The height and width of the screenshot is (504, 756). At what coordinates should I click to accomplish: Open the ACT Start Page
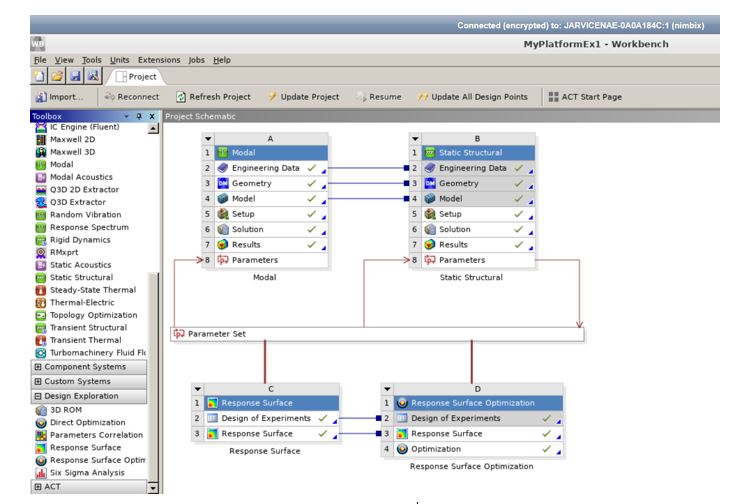tap(585, 97)
